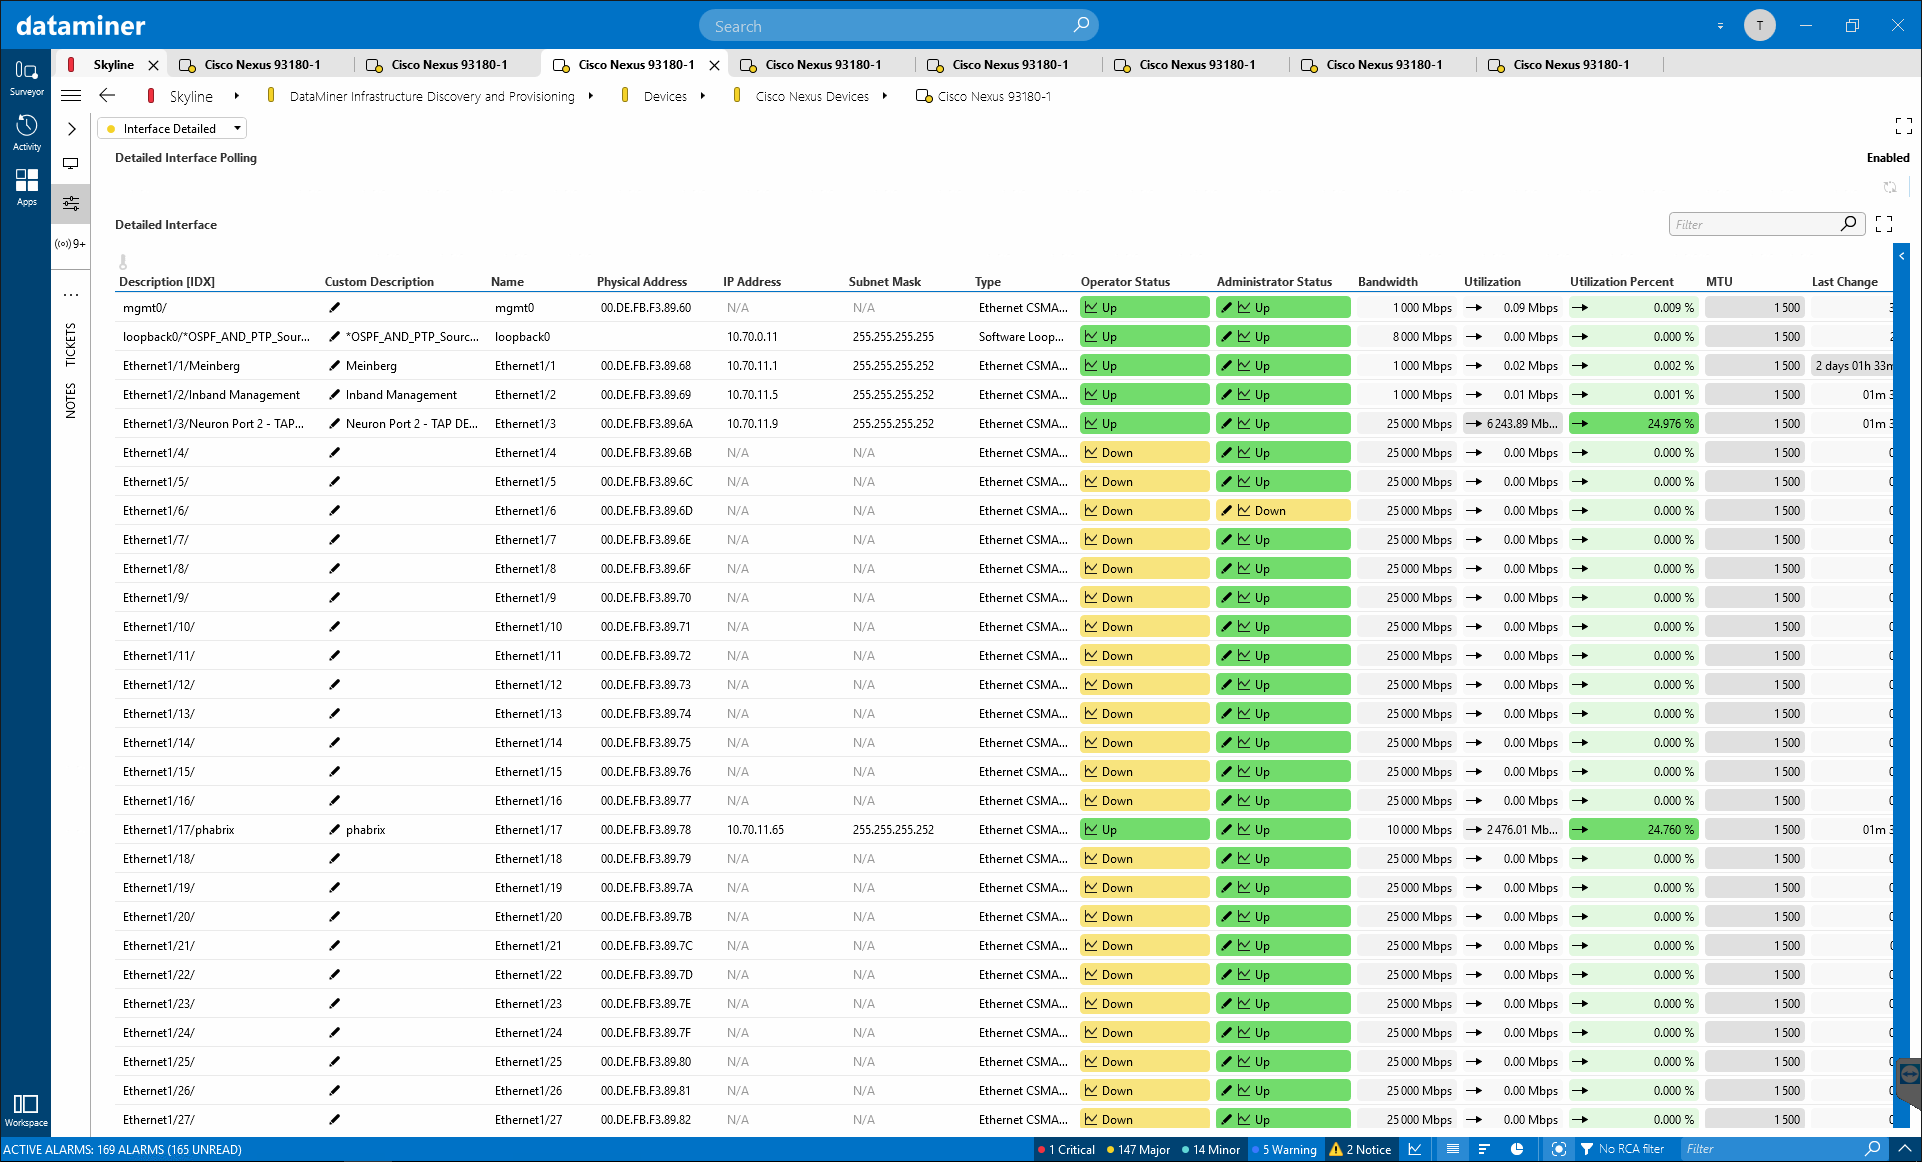The width and height of the screenshot is (1922, 1162).
Task: Click the 24.976 % utilization bar
Action: 1634,423
